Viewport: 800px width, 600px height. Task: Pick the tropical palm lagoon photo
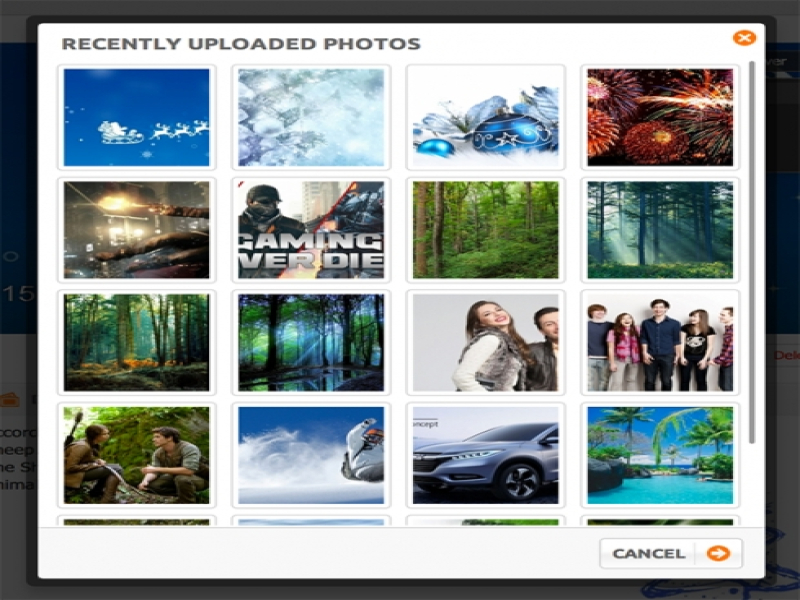tap(660, 455)
